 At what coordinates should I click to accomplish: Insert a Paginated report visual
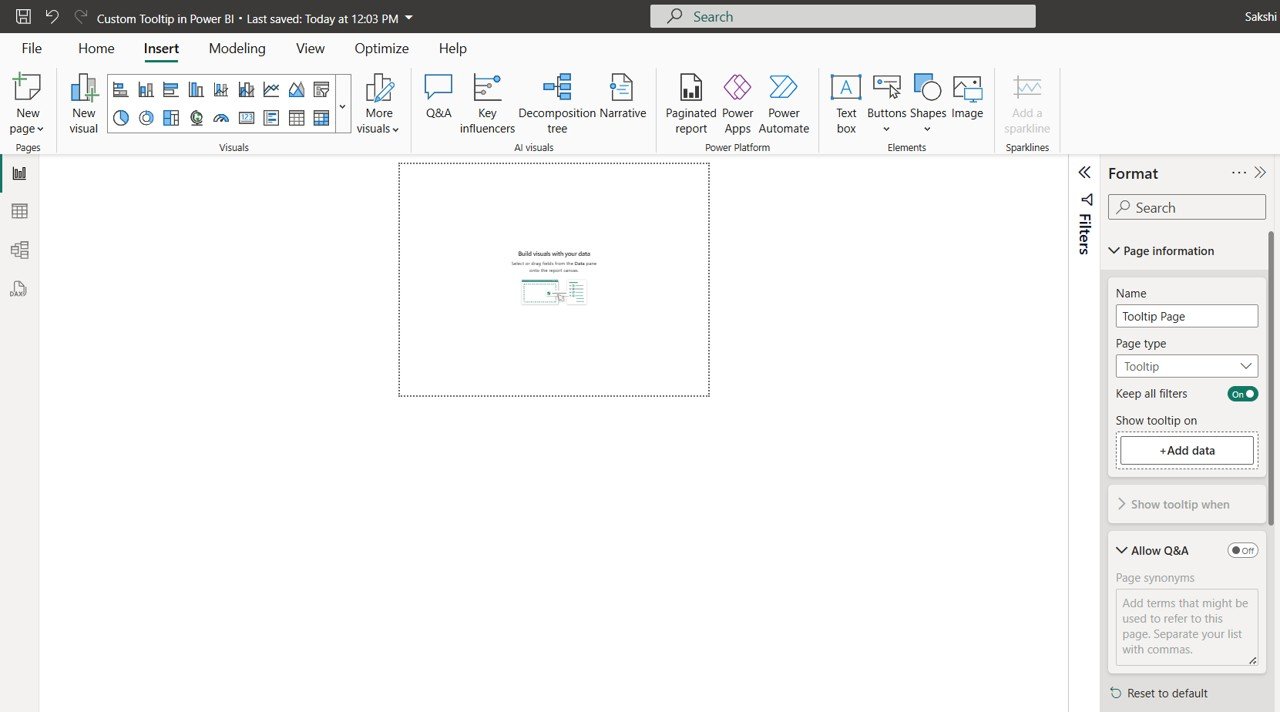(x=691, y=104)
